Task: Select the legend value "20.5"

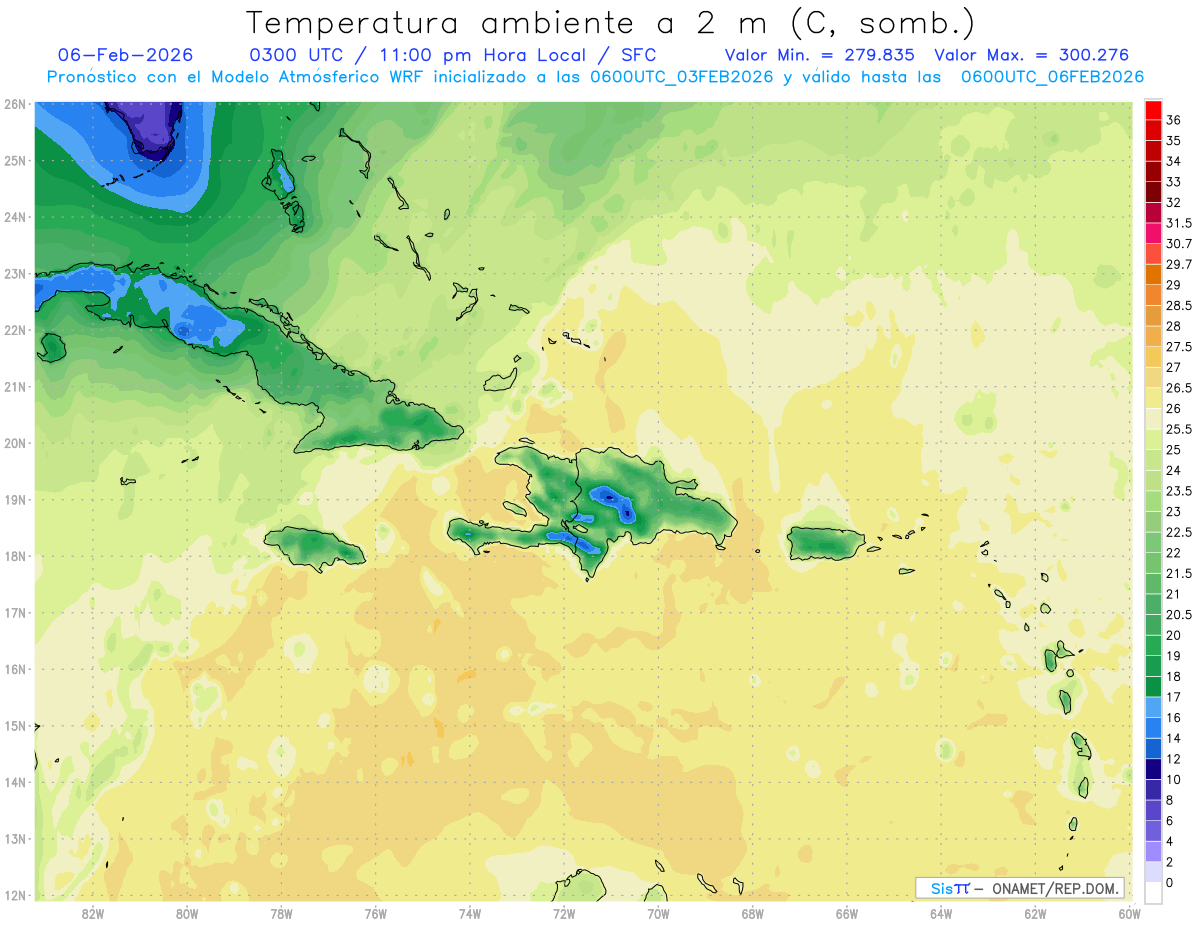Action: 1179,615
